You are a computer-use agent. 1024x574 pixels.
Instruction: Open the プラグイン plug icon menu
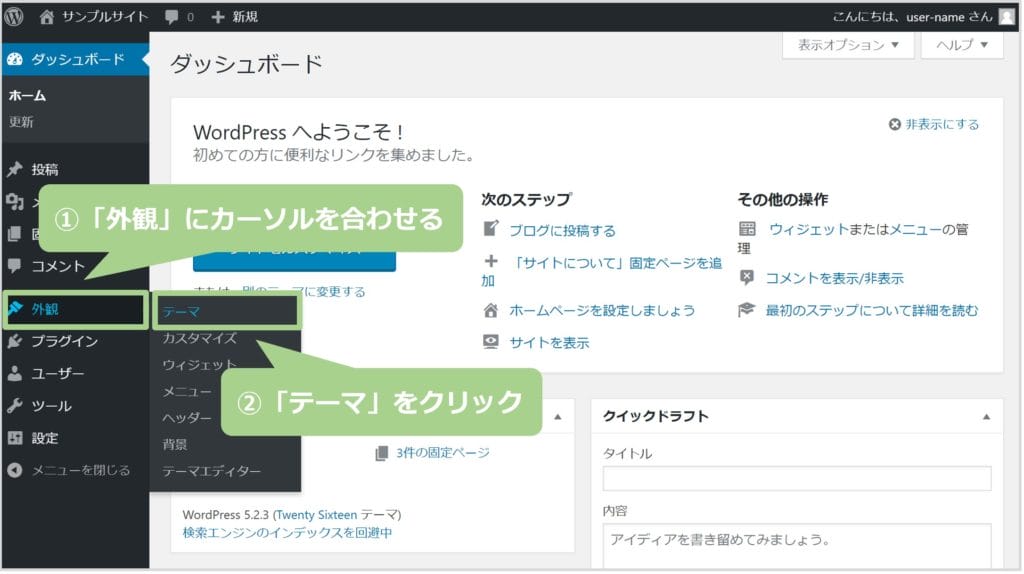click(x=14, y=341)
